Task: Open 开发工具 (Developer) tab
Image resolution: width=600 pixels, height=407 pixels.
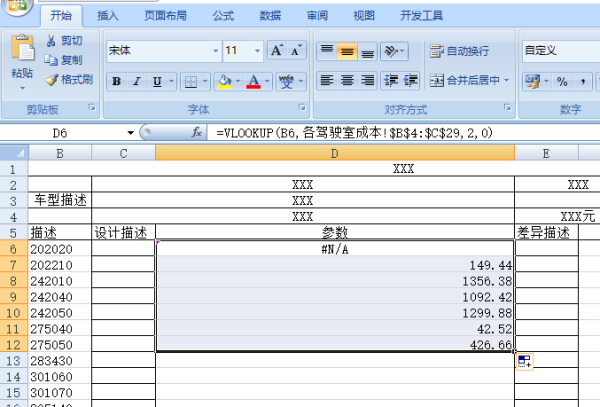Action: [421, 16]
